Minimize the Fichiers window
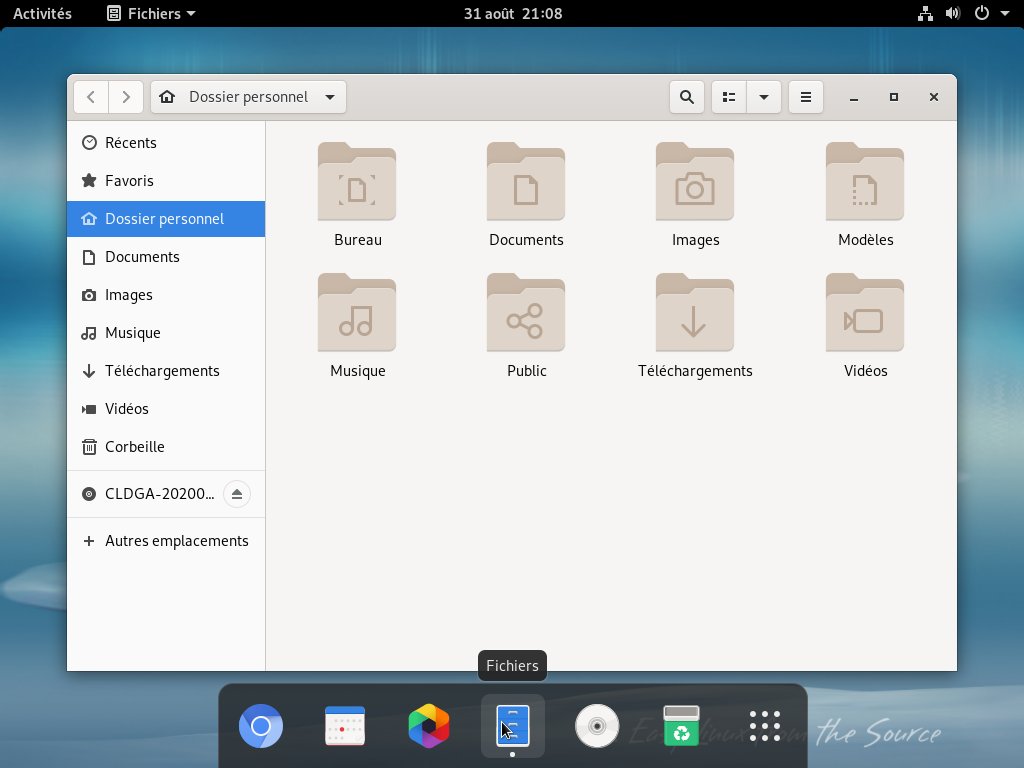The image size is (1024, 768). click(854, 97)
